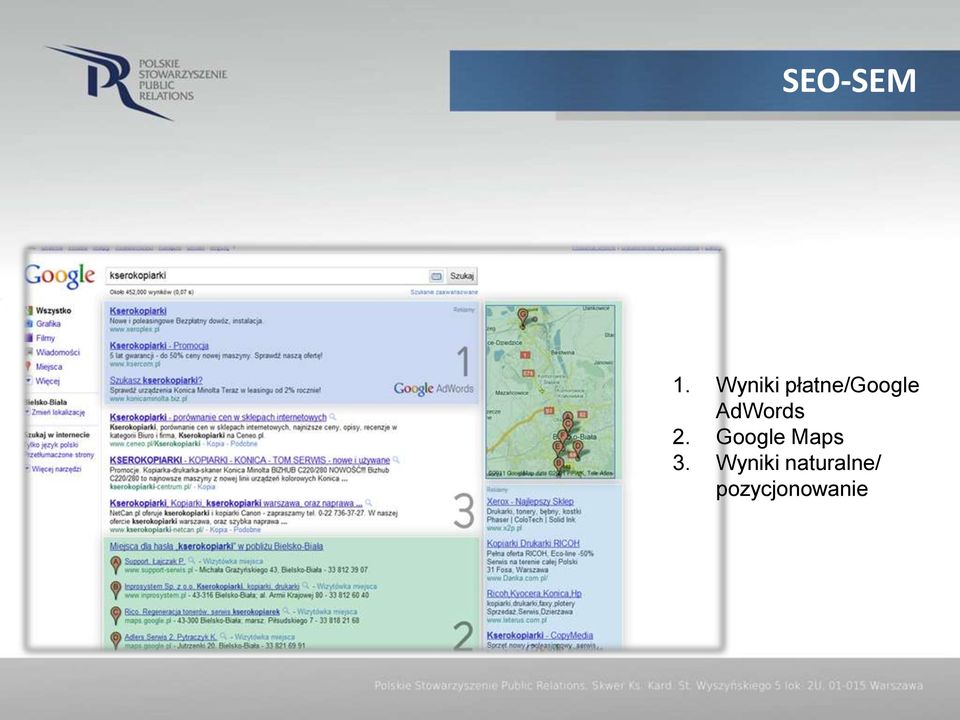Open Support Łajczak P. place listing

[155, 561]
